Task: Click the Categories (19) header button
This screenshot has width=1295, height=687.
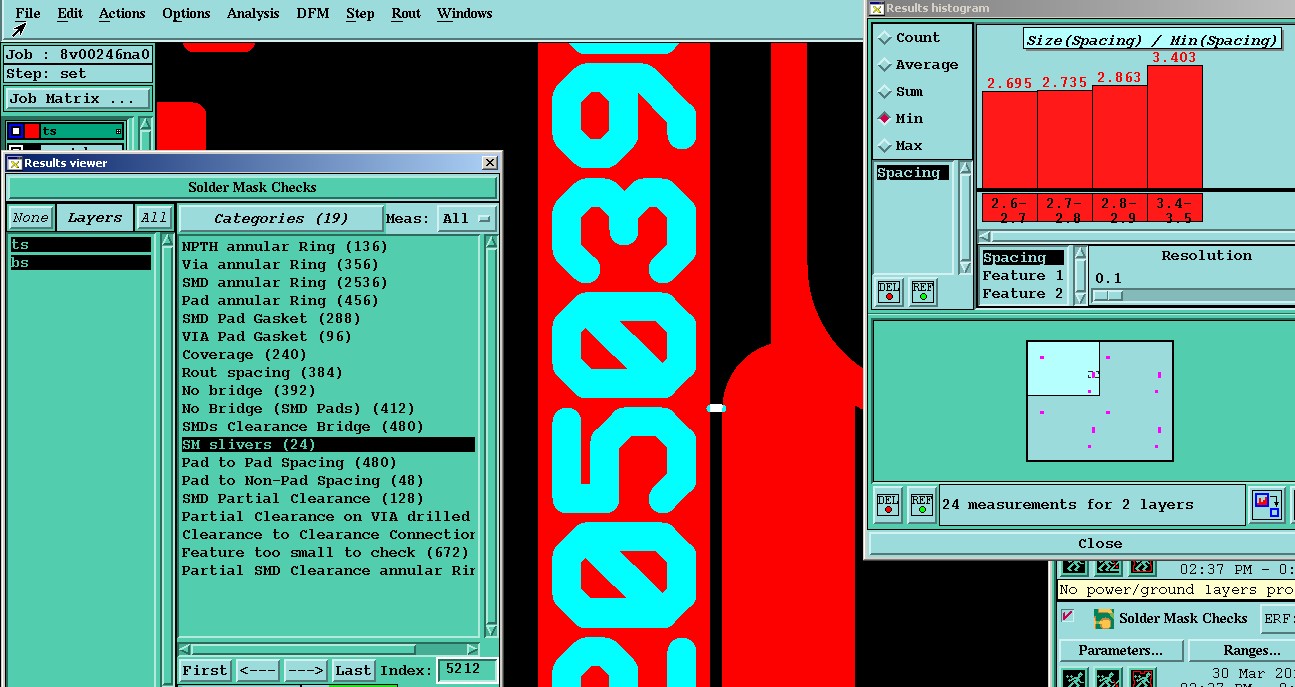Action: pyautogui.click(x=281, y=217)
